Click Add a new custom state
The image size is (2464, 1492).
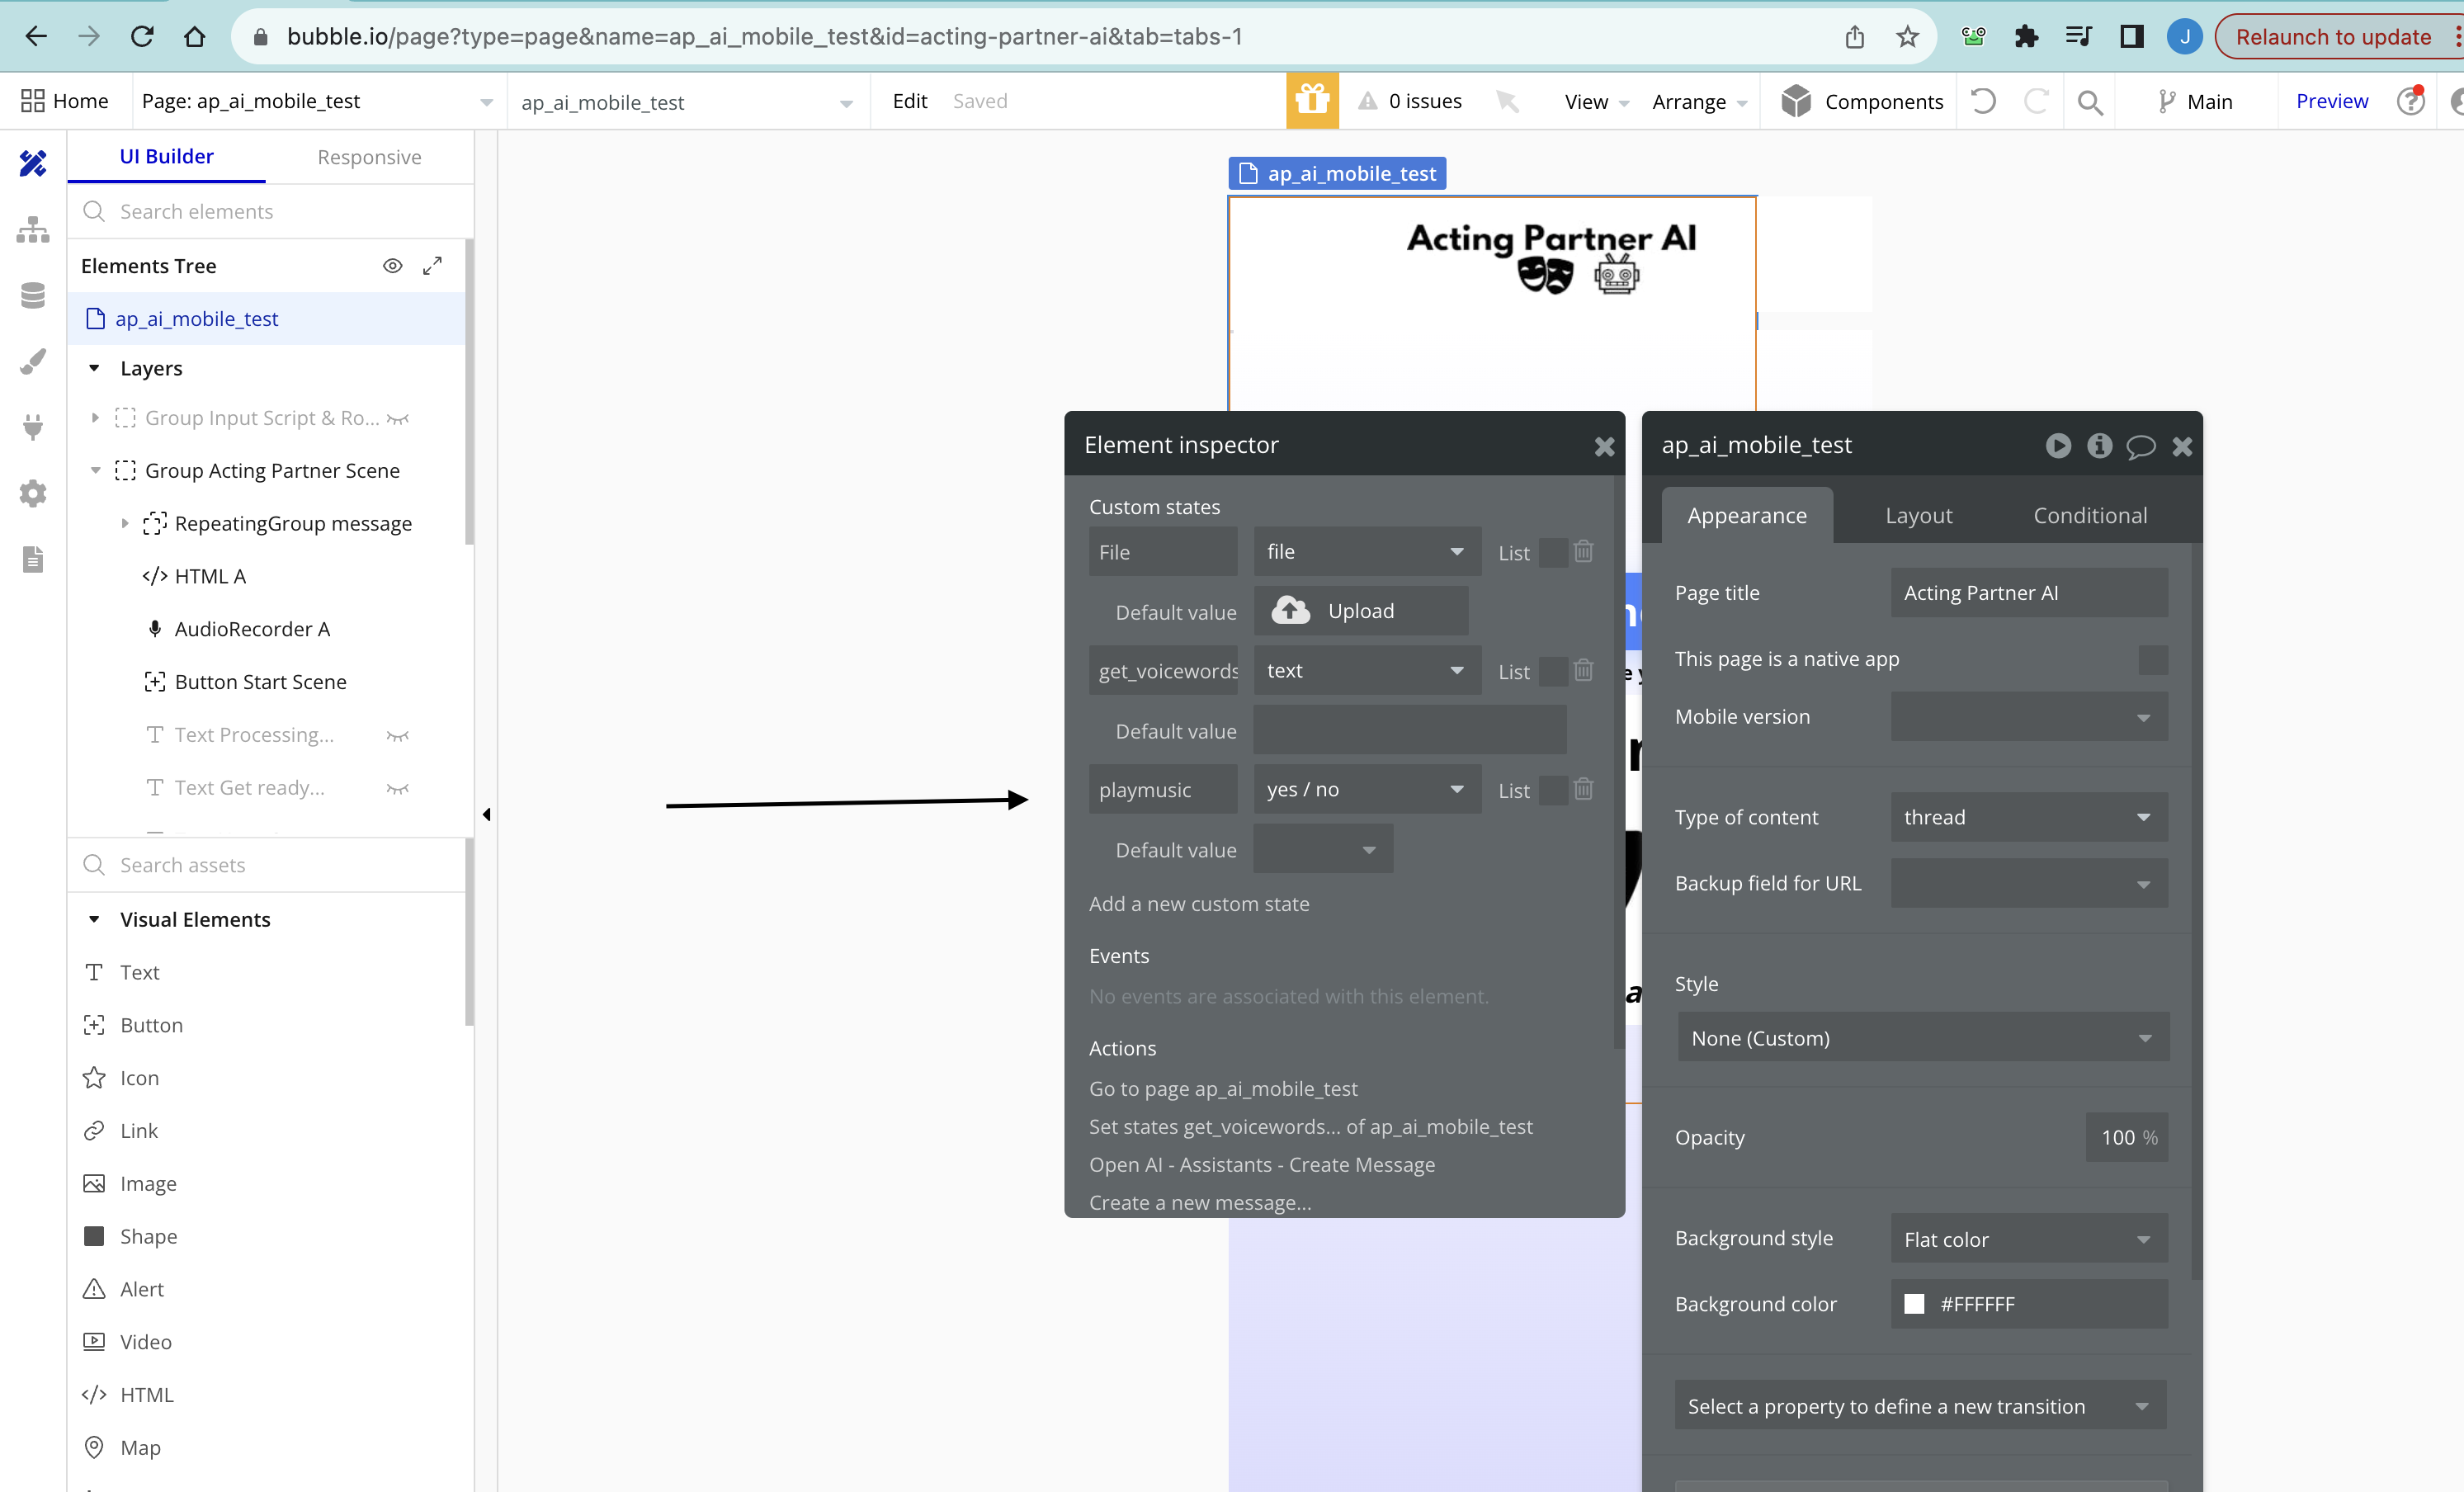tap(1198, 903)
